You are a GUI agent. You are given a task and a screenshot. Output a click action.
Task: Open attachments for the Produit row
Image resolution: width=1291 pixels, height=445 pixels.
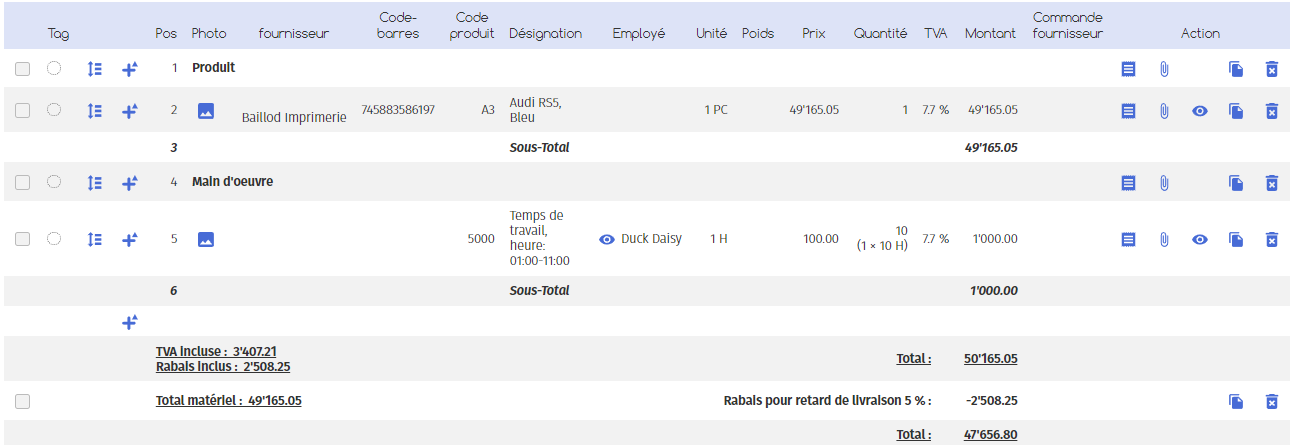(1164, 69)
